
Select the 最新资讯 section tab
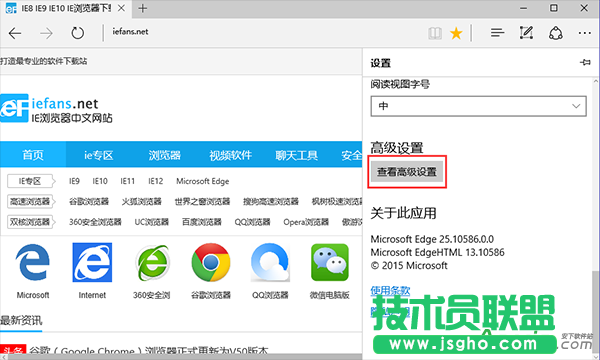click(x=21, y=320)
